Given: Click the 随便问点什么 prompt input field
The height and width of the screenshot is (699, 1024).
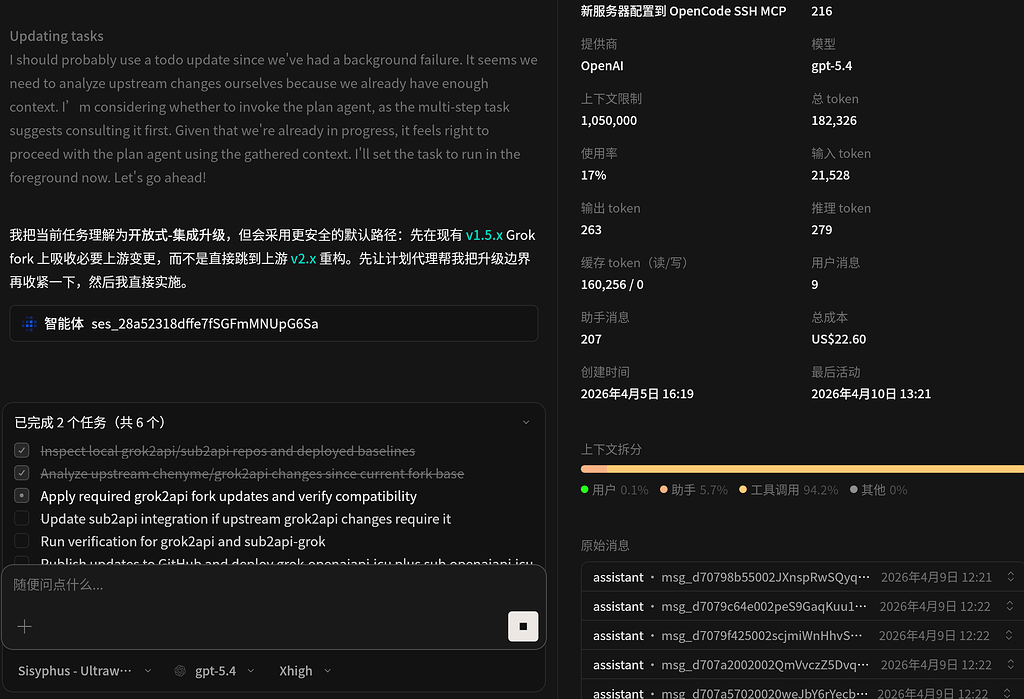Looking at the screenshot, I should pyautogui.click(x=274, y=585).
